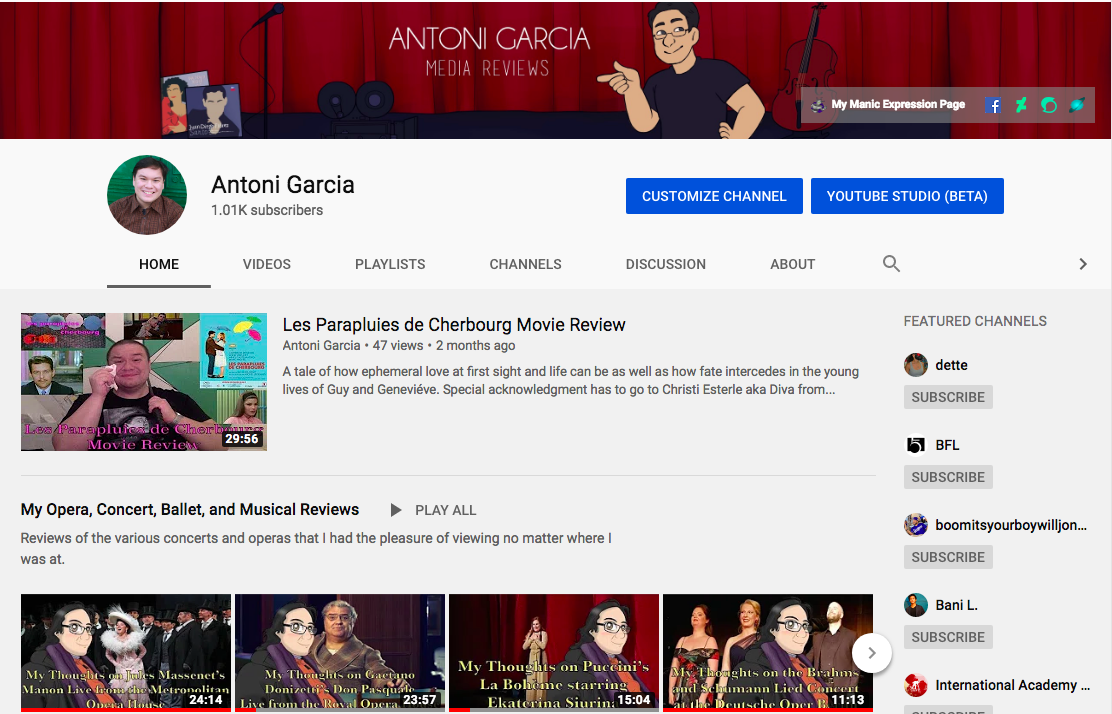
Task: Open the Playlists tab
Action: (x=390, y=264)
